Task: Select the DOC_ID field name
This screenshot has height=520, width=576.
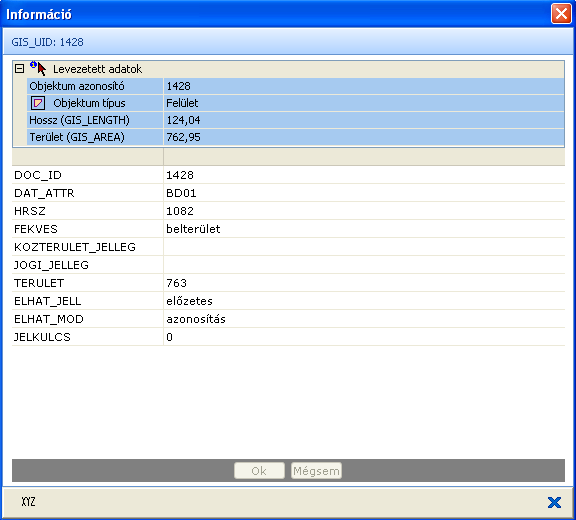Action: coord(38,175)
